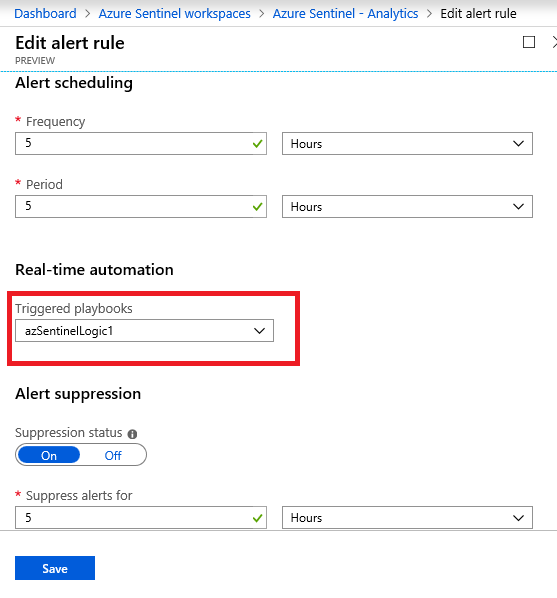Open Azure Sentinel workspaces breadcrumb
Viewport: 557px width, 598px height.
174,14
